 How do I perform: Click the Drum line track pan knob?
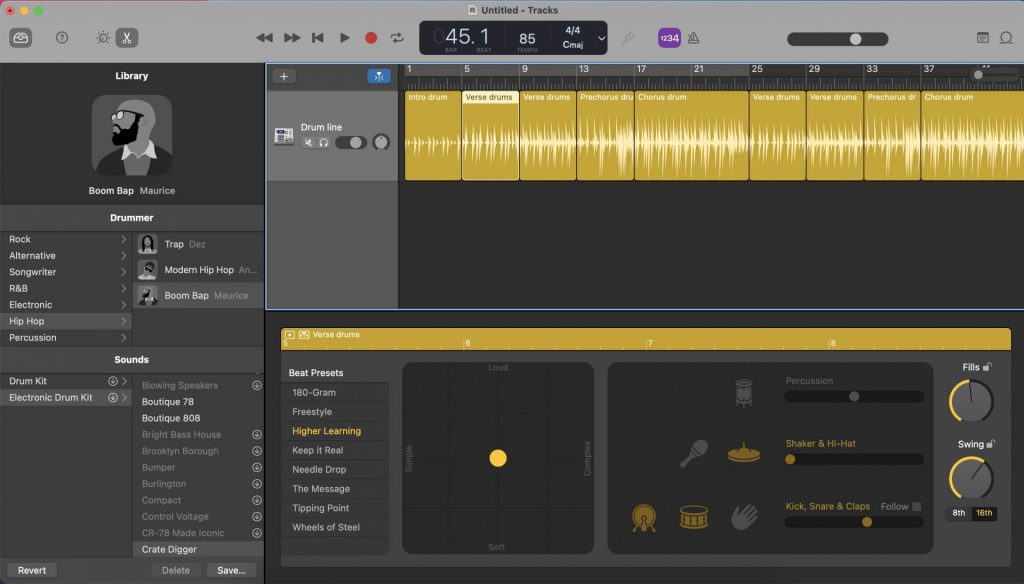click(381, 142)
